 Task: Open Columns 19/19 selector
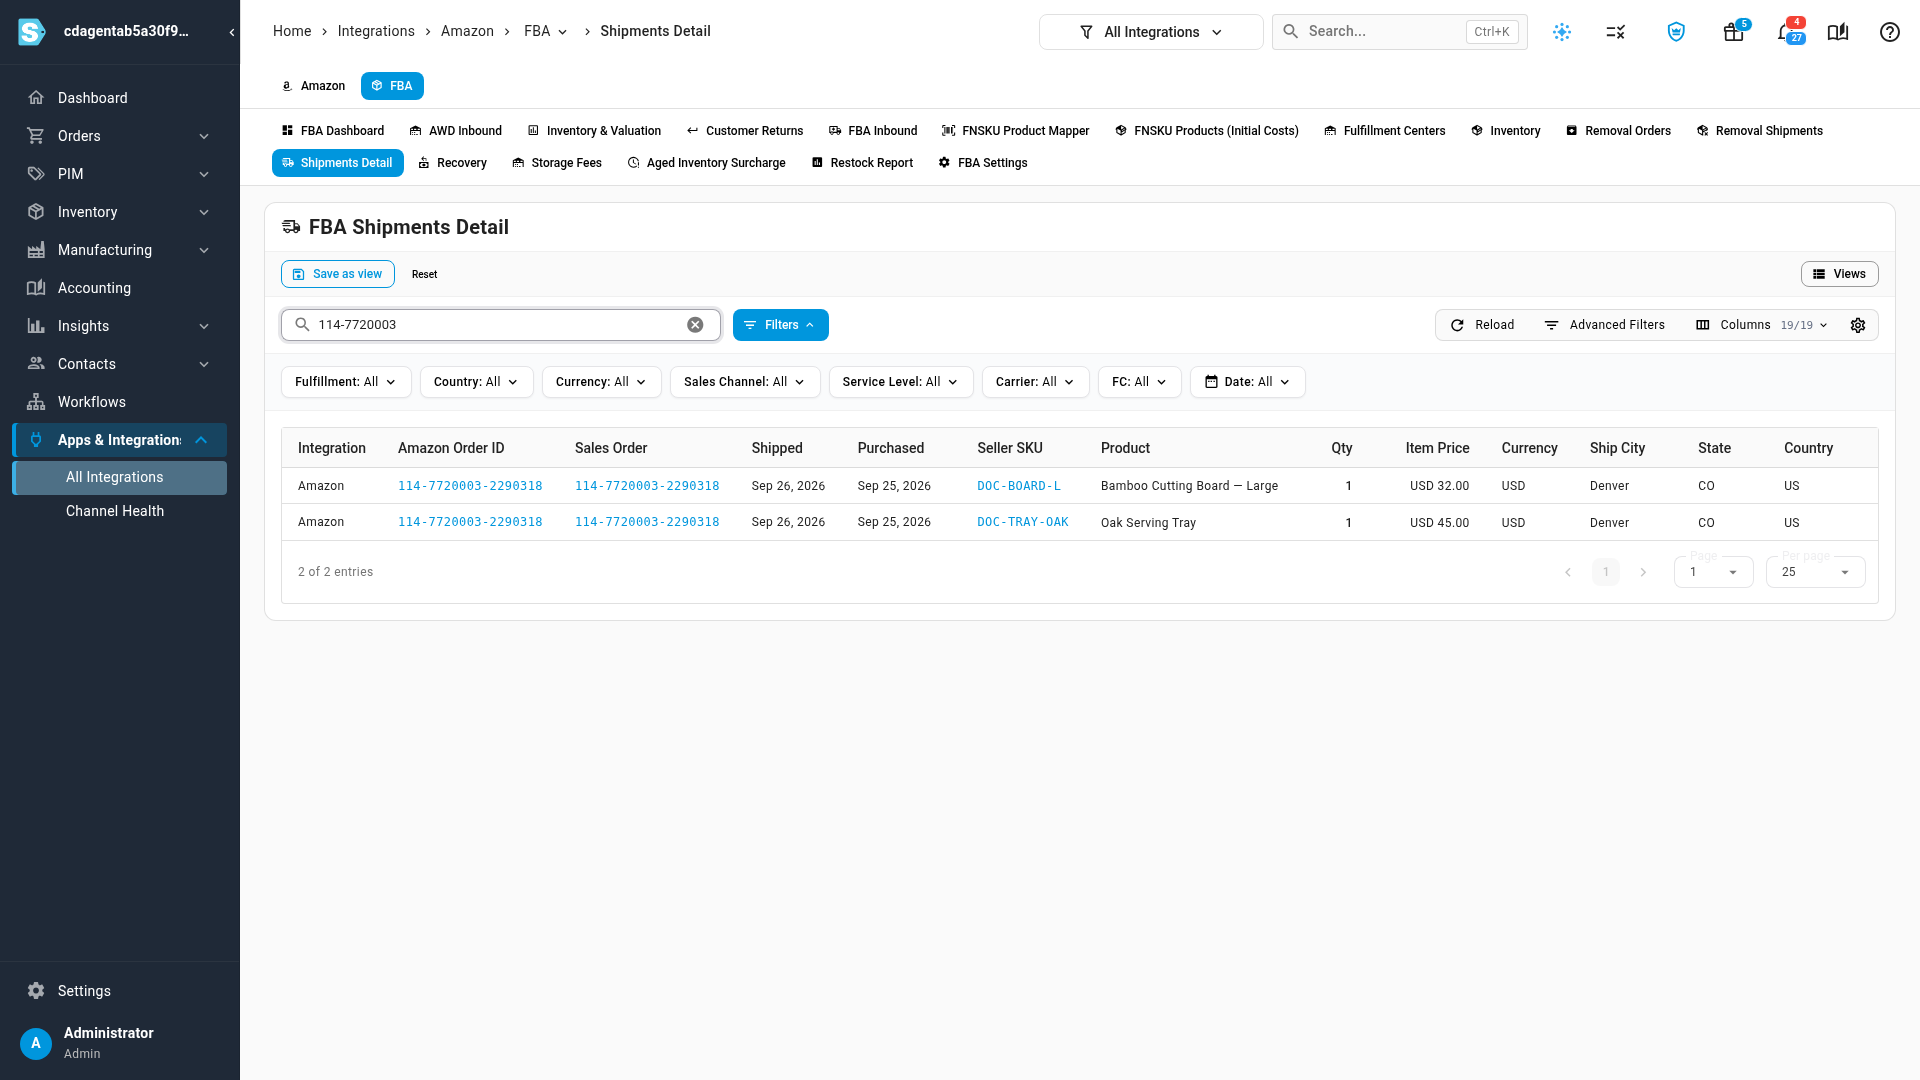coord(1762,325)
